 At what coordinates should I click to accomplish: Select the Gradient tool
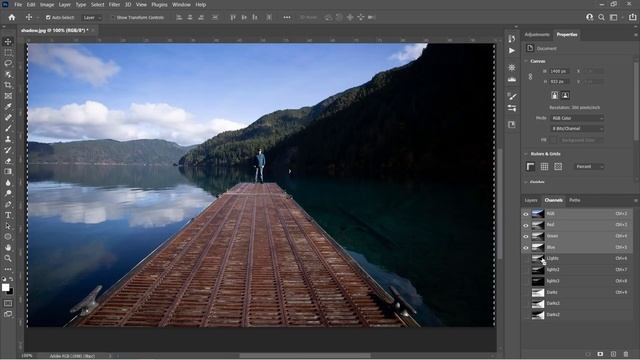click(8, 171)
